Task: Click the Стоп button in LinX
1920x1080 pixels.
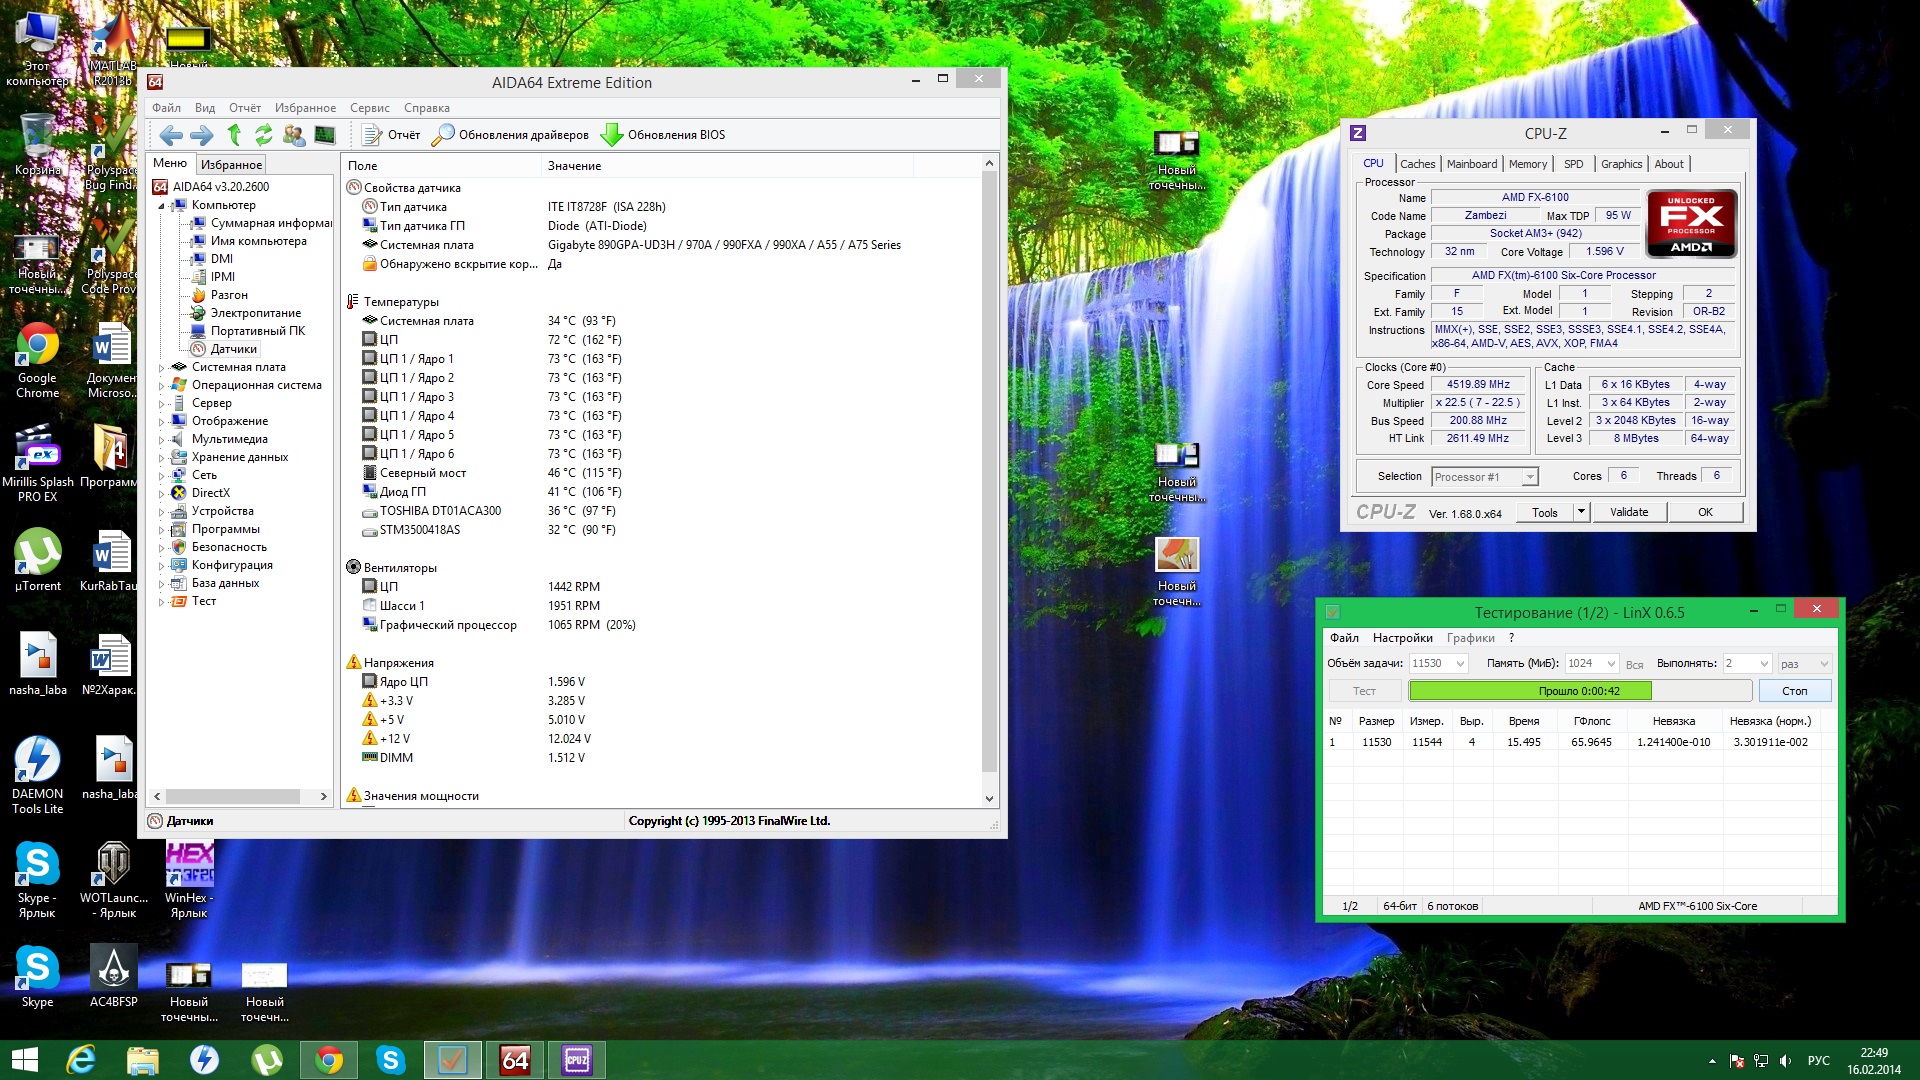Action: pyautogui.click(x=1794, y=691)
